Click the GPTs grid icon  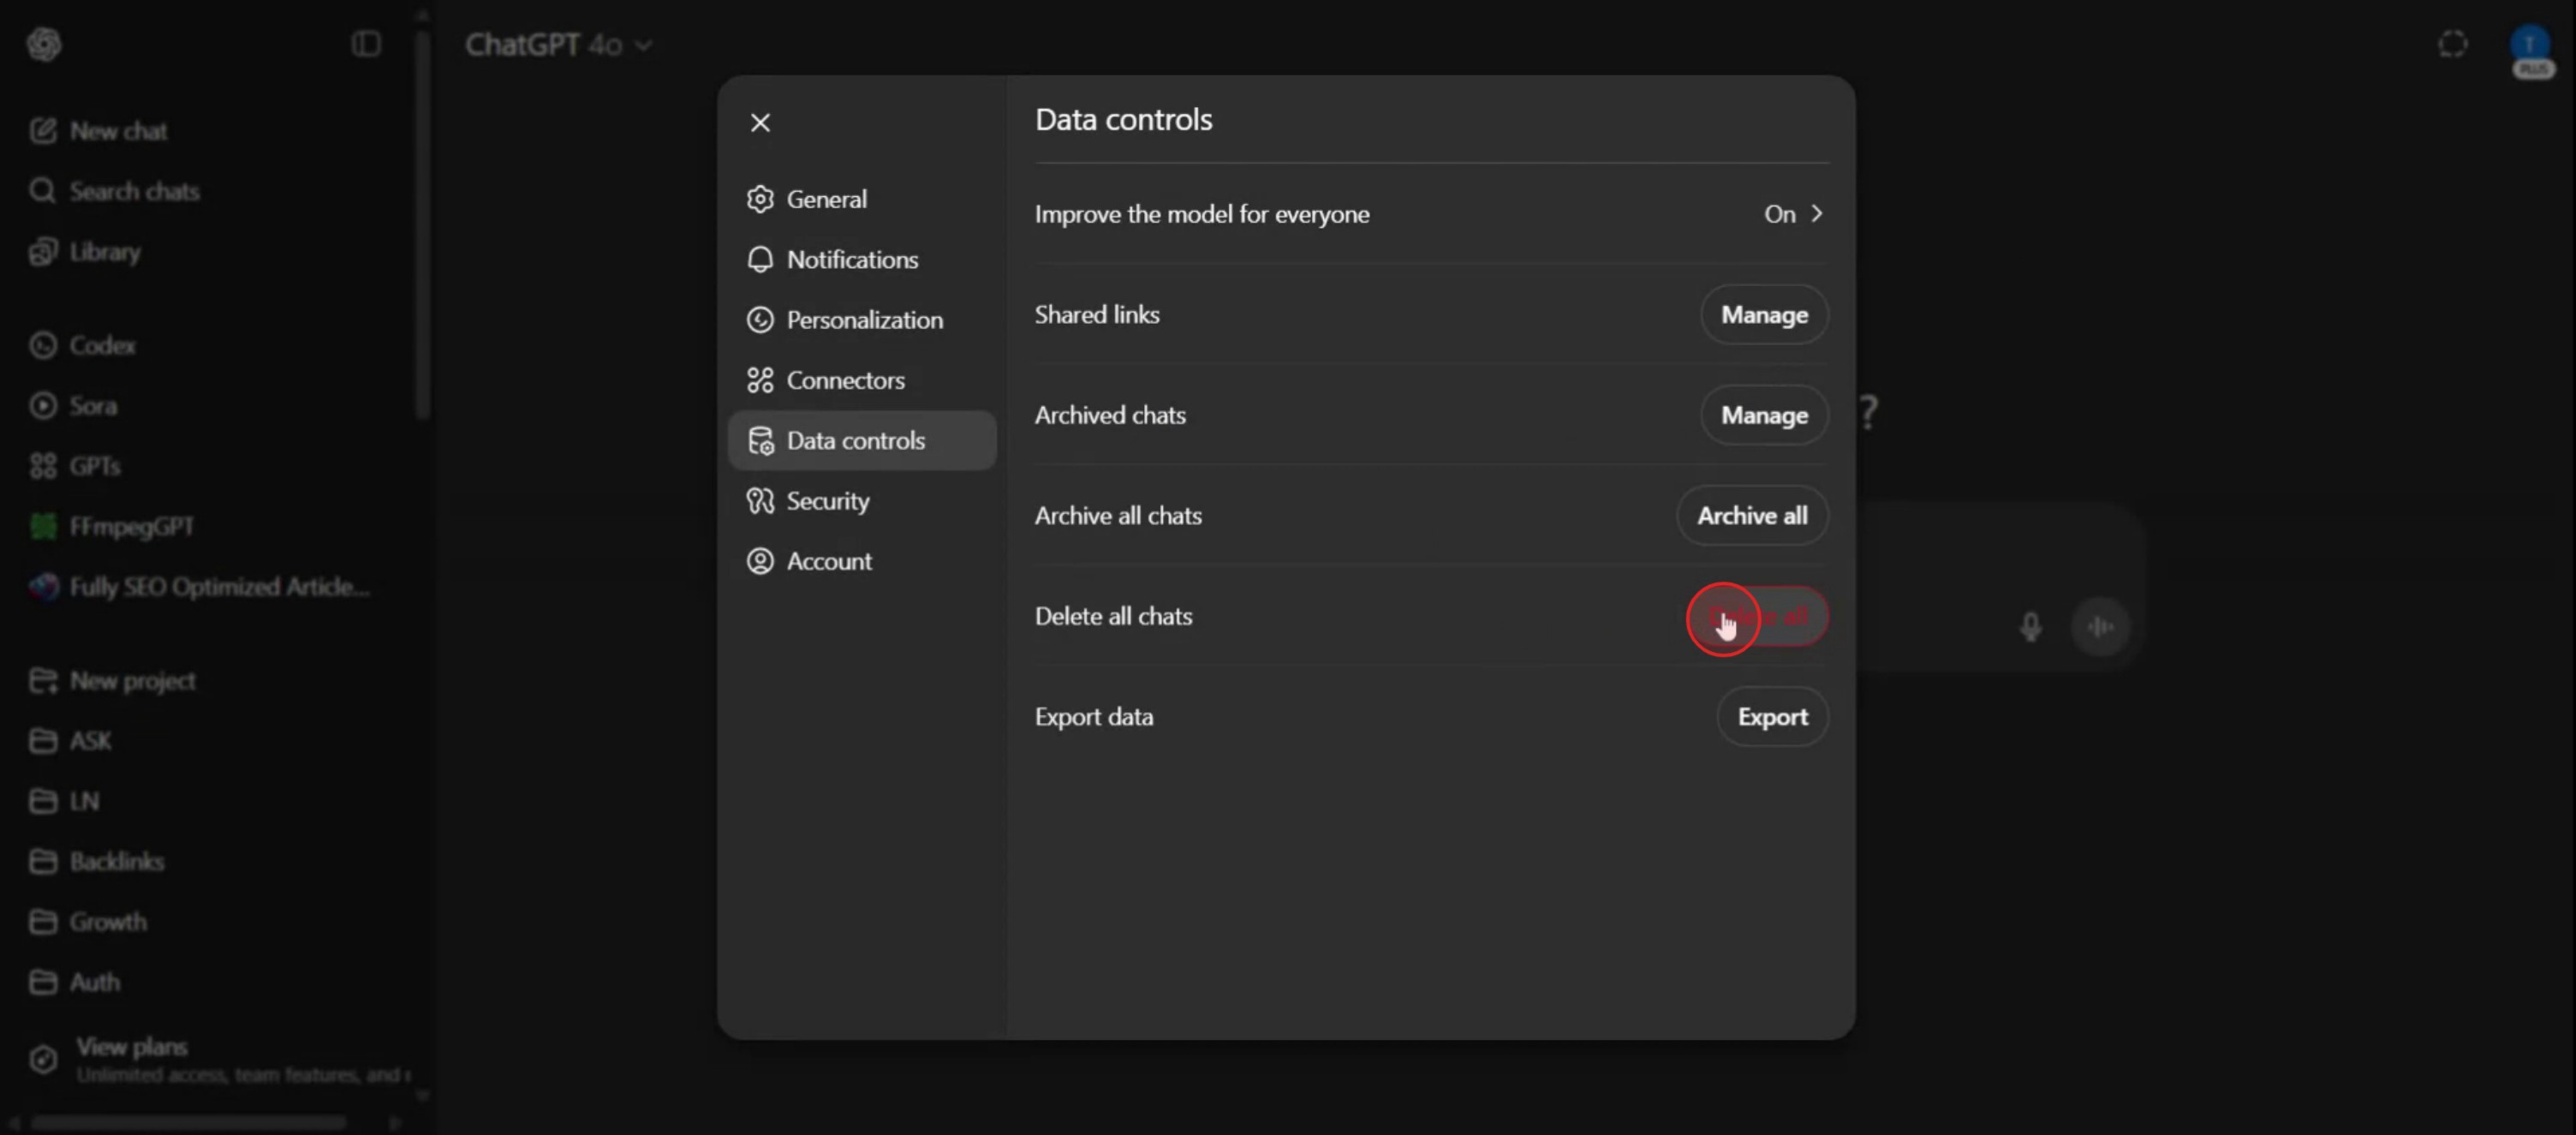pos(42,466)
